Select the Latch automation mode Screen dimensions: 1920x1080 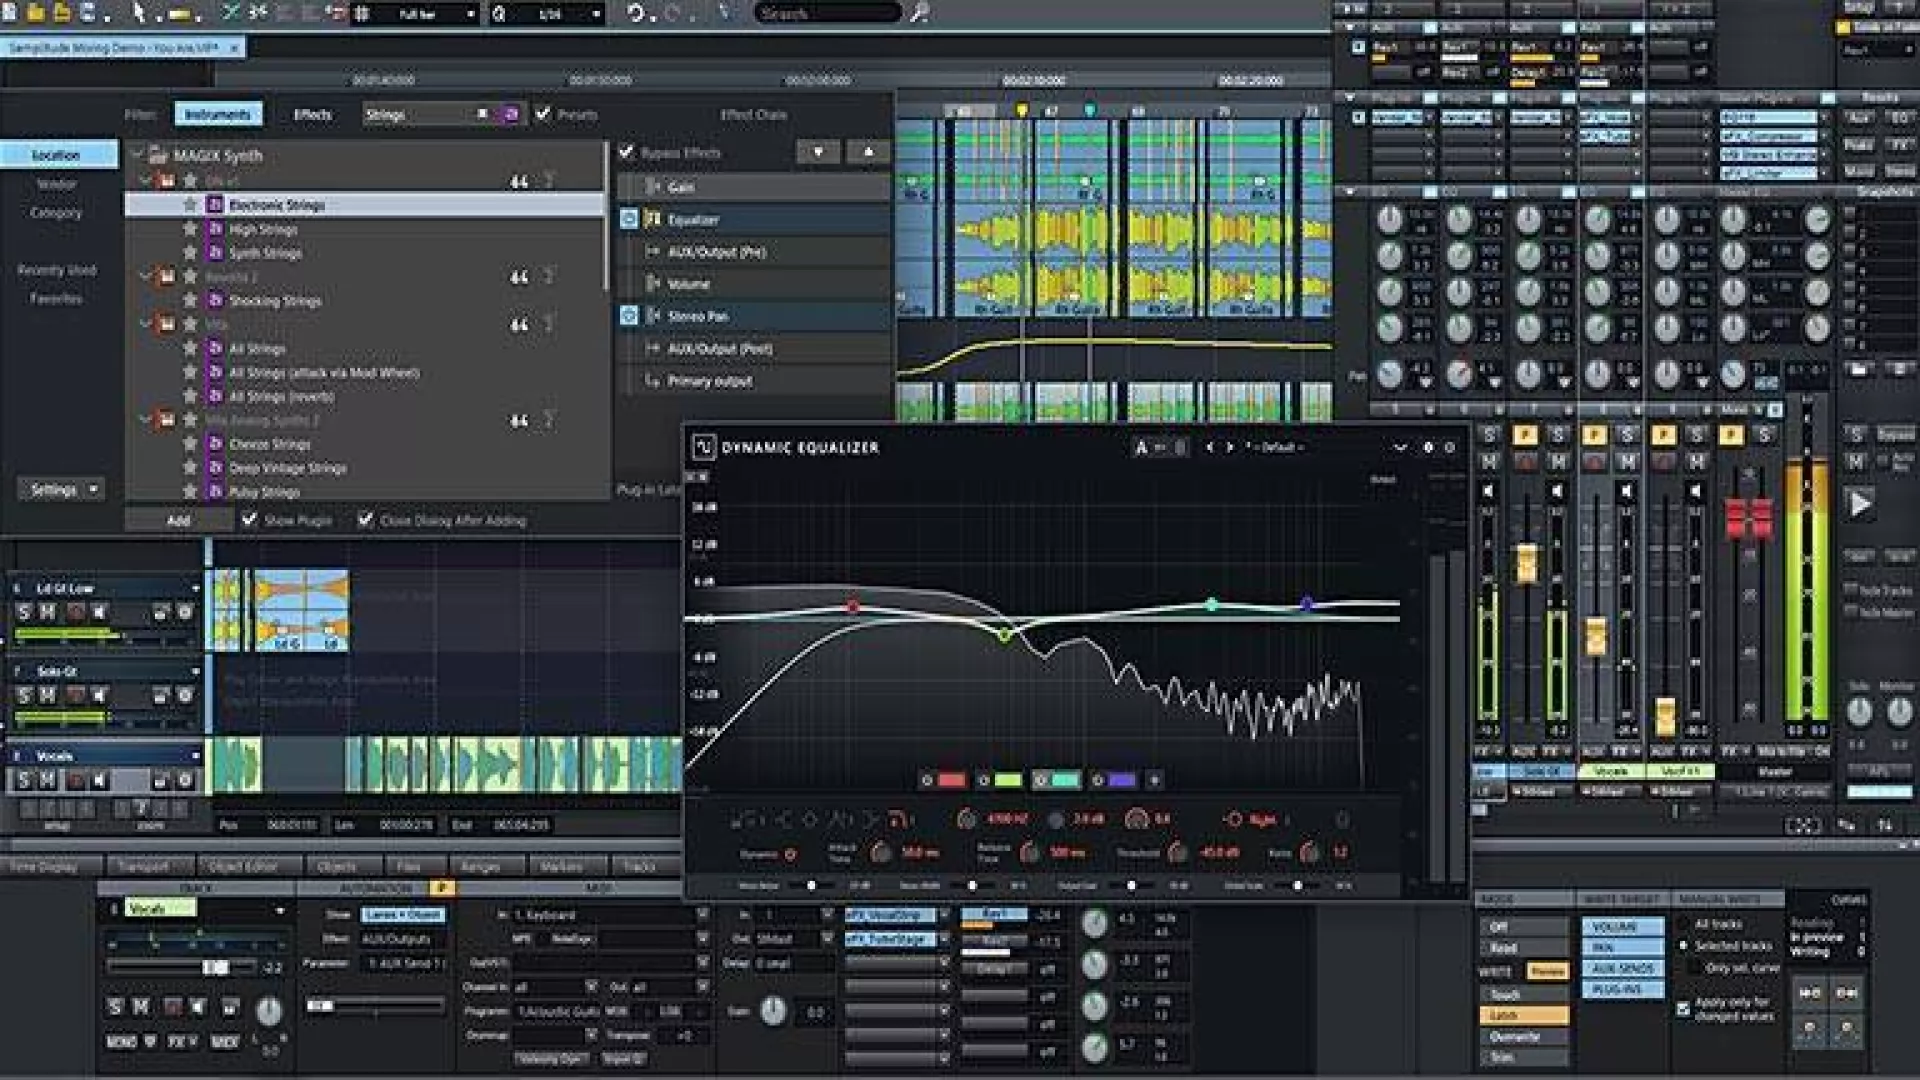pos(1524,1015)
